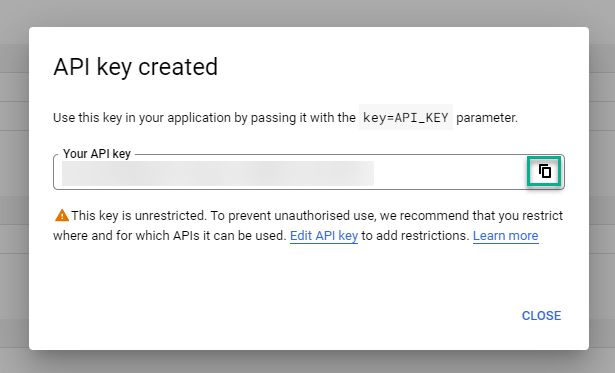Click the word 'parameter' after the code snippet
The width and height of the screenshot is (615, 373).
tap(487, 118)
